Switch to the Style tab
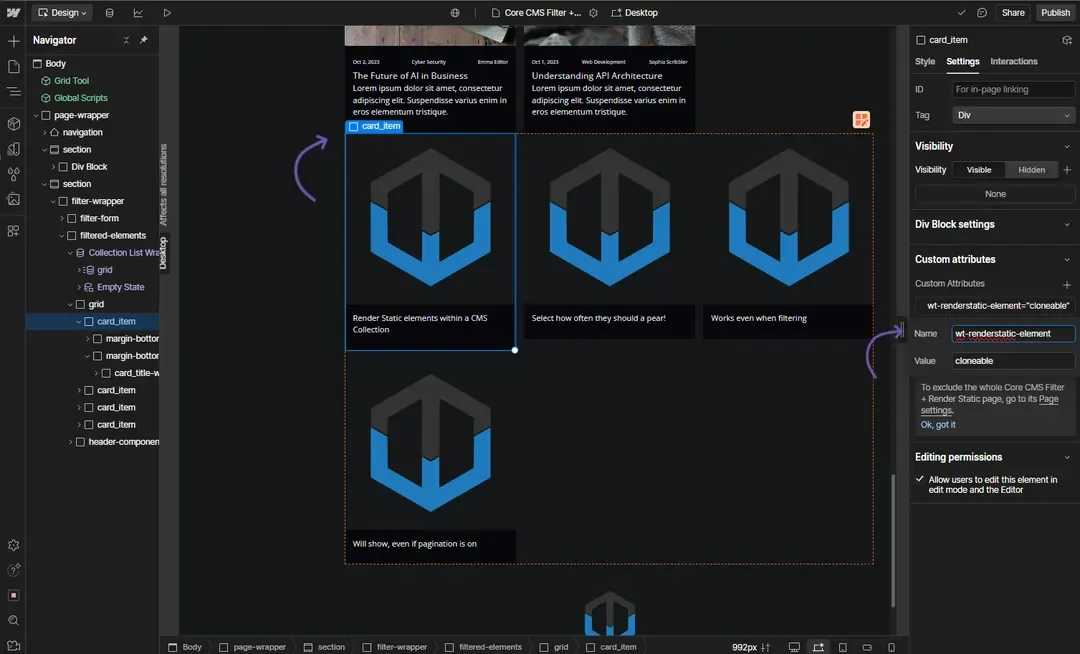Screen dimensions: 1080x654 point(925,61)
